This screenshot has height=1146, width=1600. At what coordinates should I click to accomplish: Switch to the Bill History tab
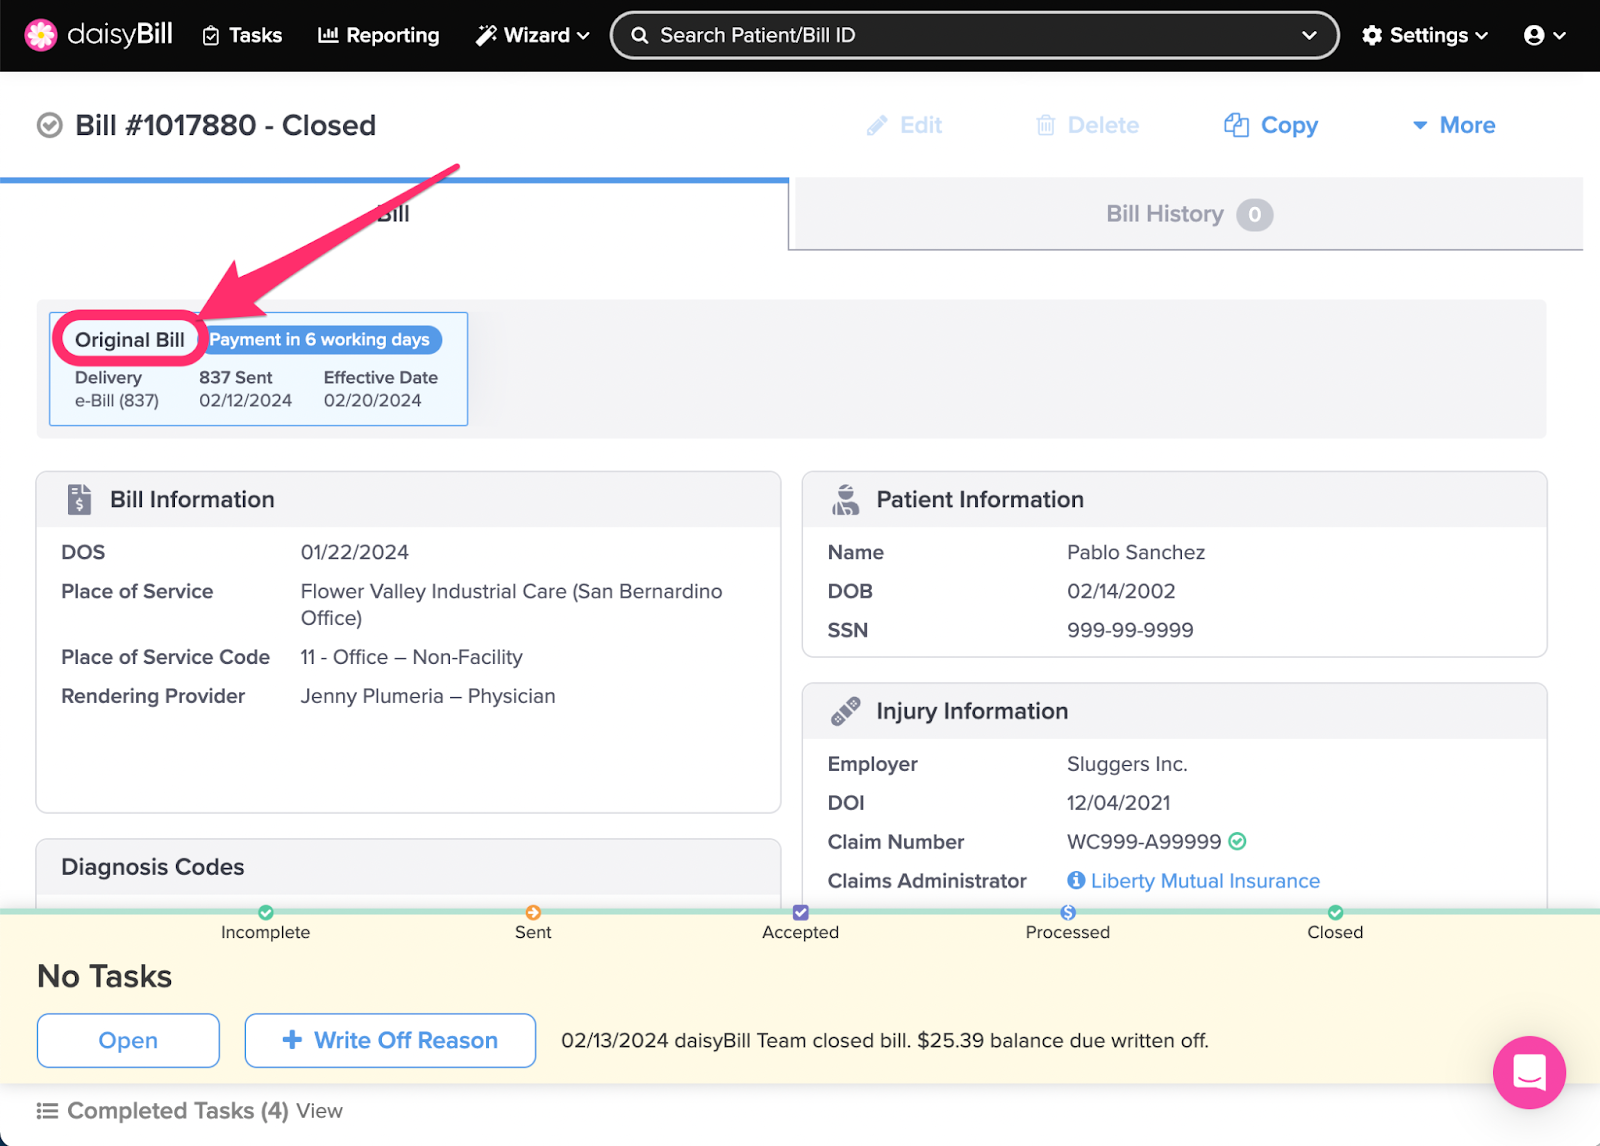(1186, 214)
